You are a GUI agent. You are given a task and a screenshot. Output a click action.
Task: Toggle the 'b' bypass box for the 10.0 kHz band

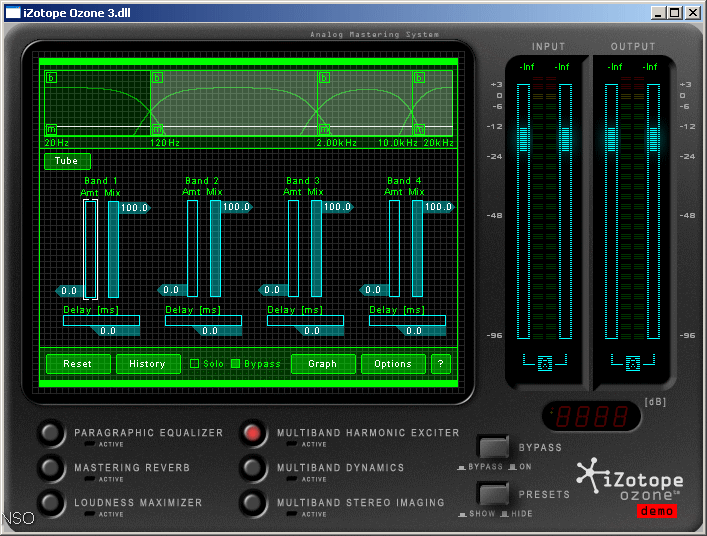coord(419,78)
